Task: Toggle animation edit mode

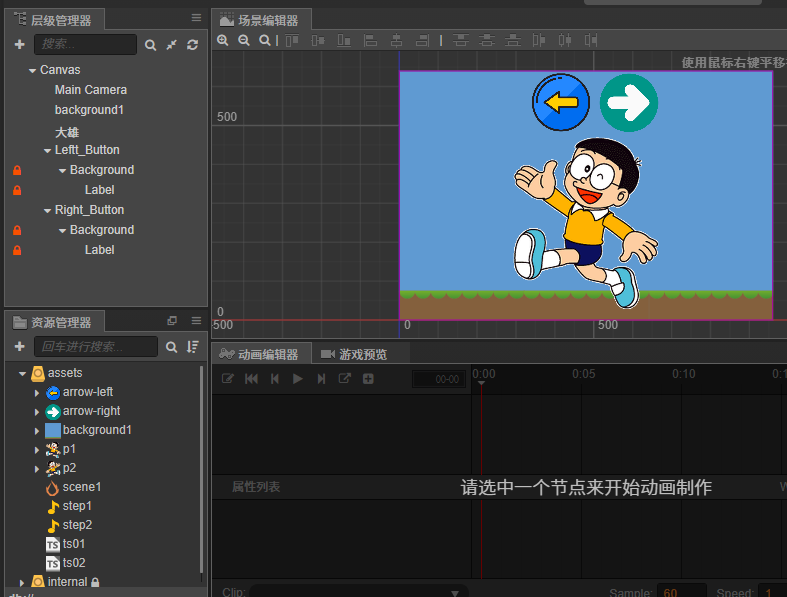Action: click(227, 379)
